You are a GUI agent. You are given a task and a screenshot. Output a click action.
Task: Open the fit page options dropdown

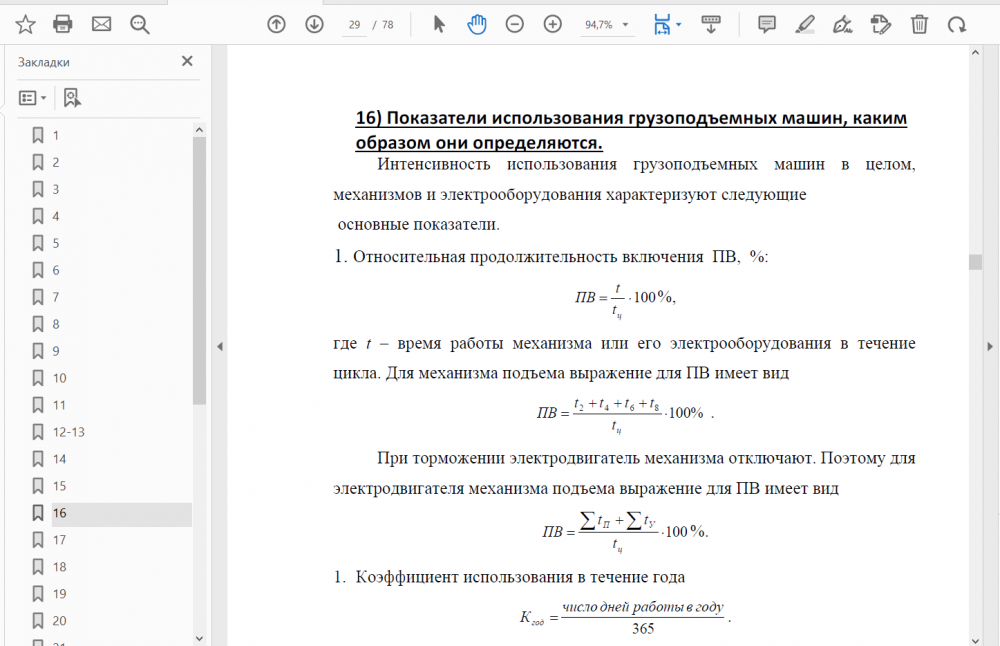pyautogui.click(x=679, y=25)
